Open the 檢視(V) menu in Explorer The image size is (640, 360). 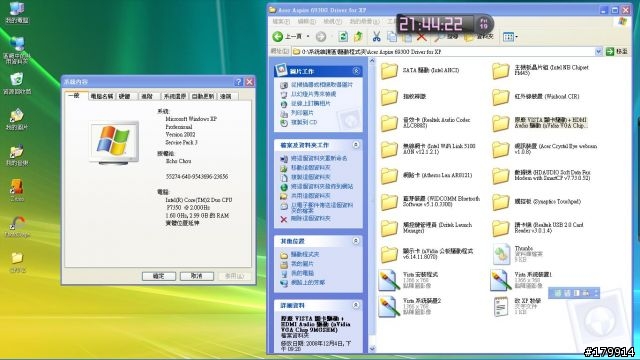[x=332, y=21]
